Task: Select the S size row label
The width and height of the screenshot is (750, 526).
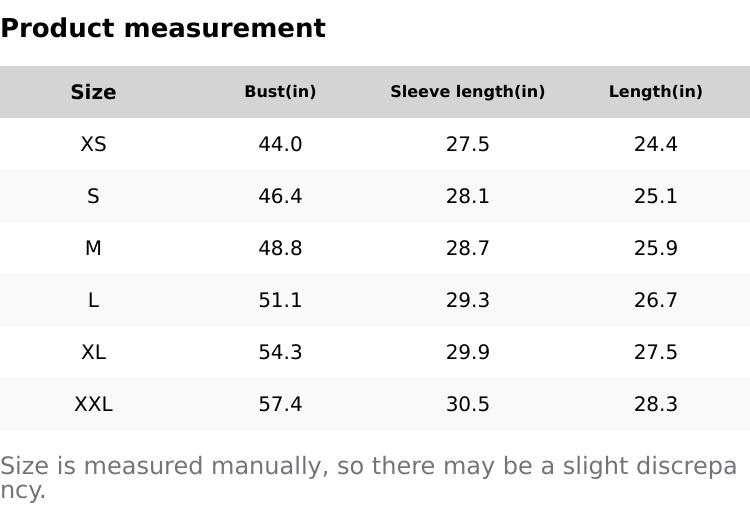Action: 93,196
